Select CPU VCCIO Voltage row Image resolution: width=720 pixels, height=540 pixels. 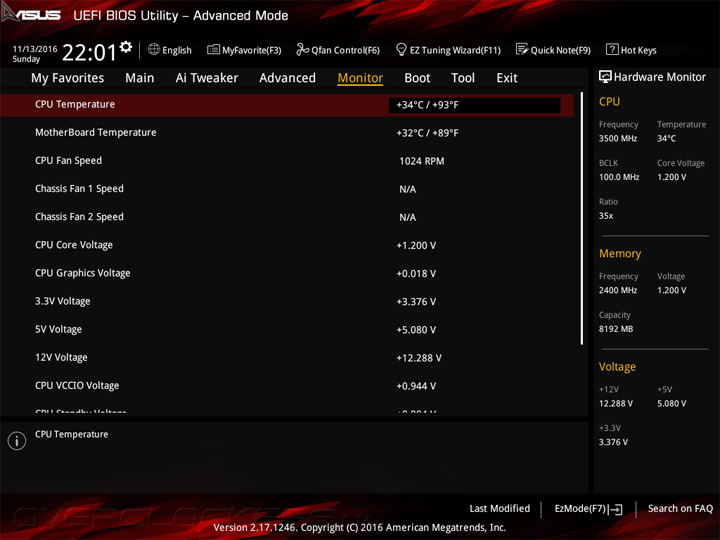coord(287,386)
